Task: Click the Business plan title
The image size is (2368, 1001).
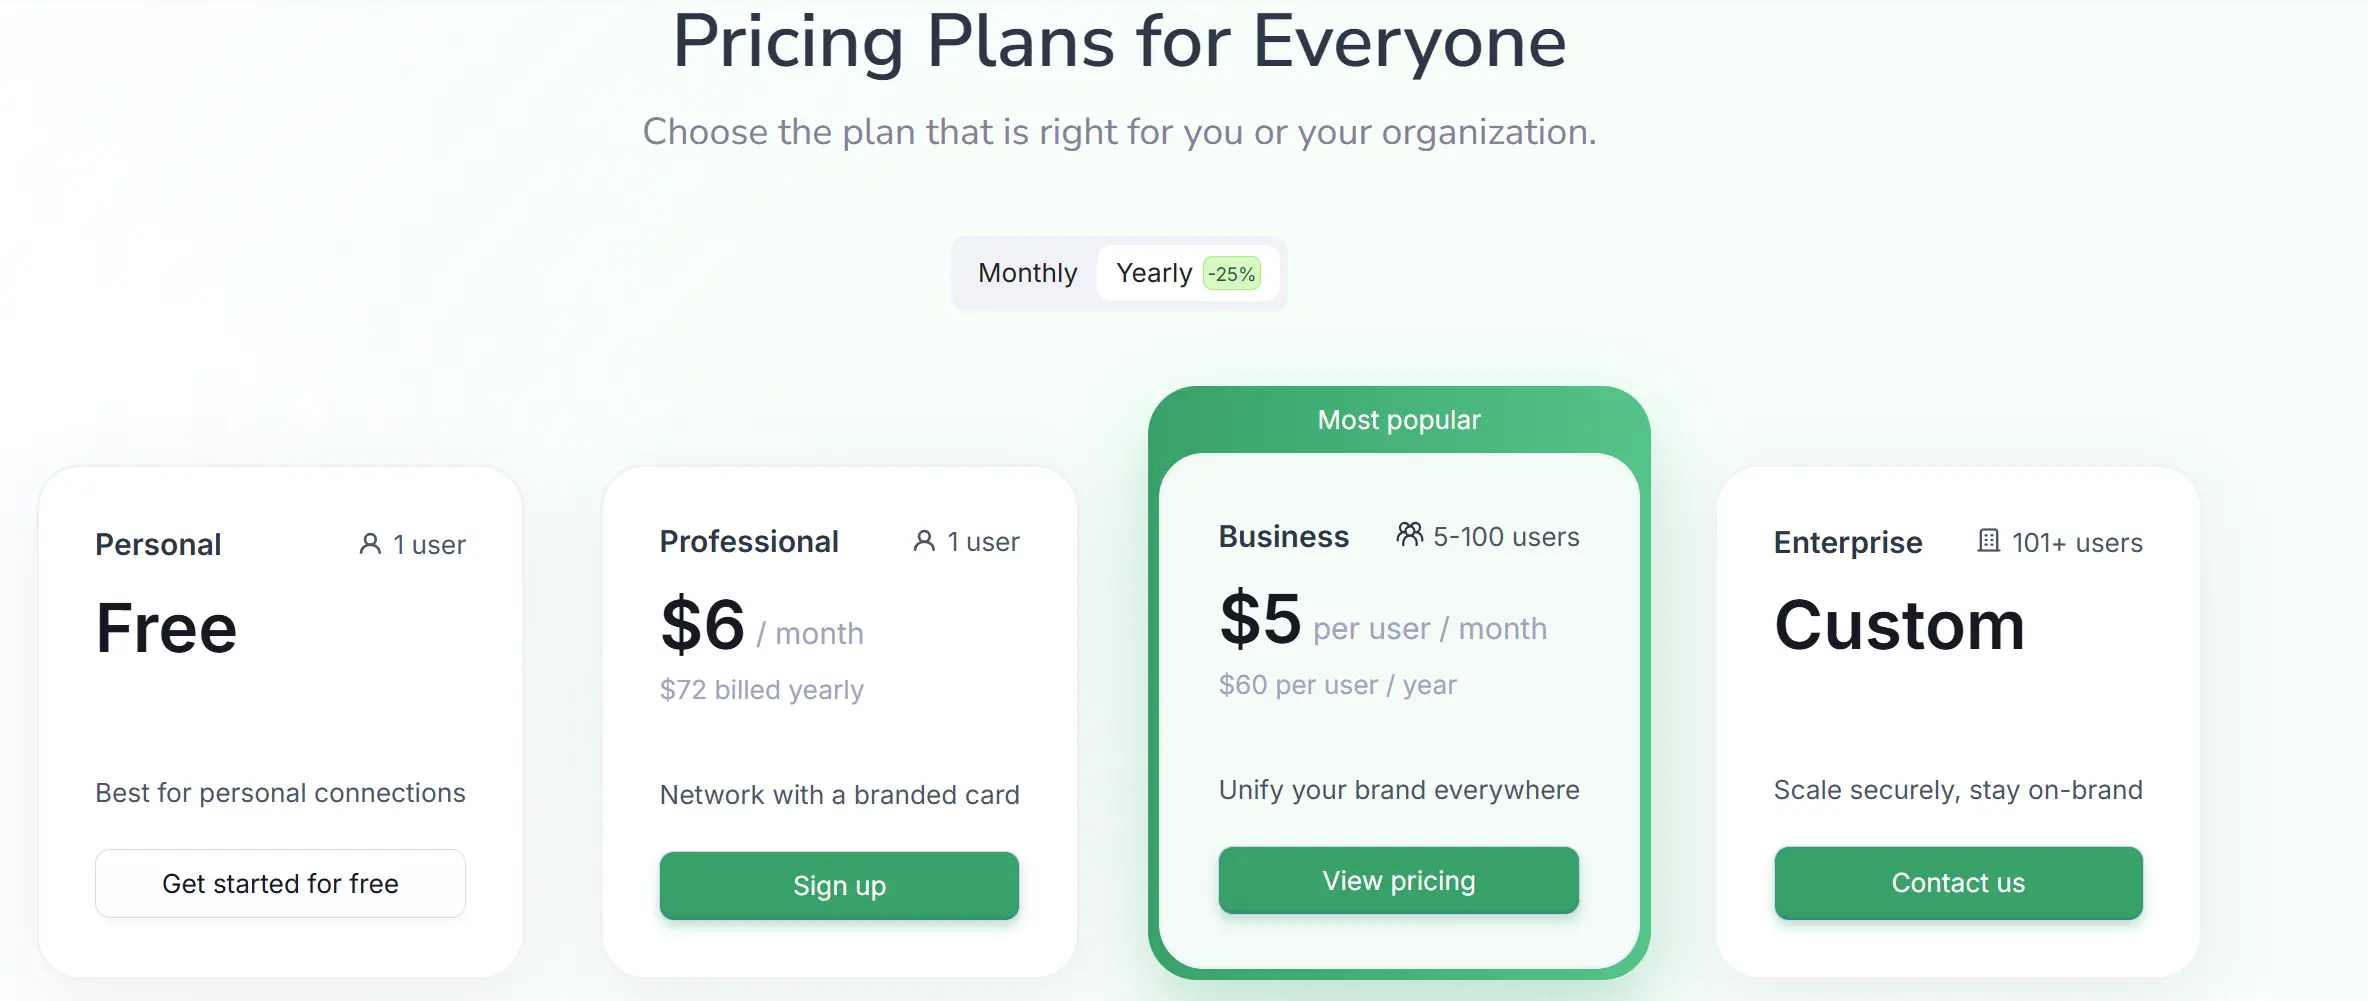Action: (1284, 536)
